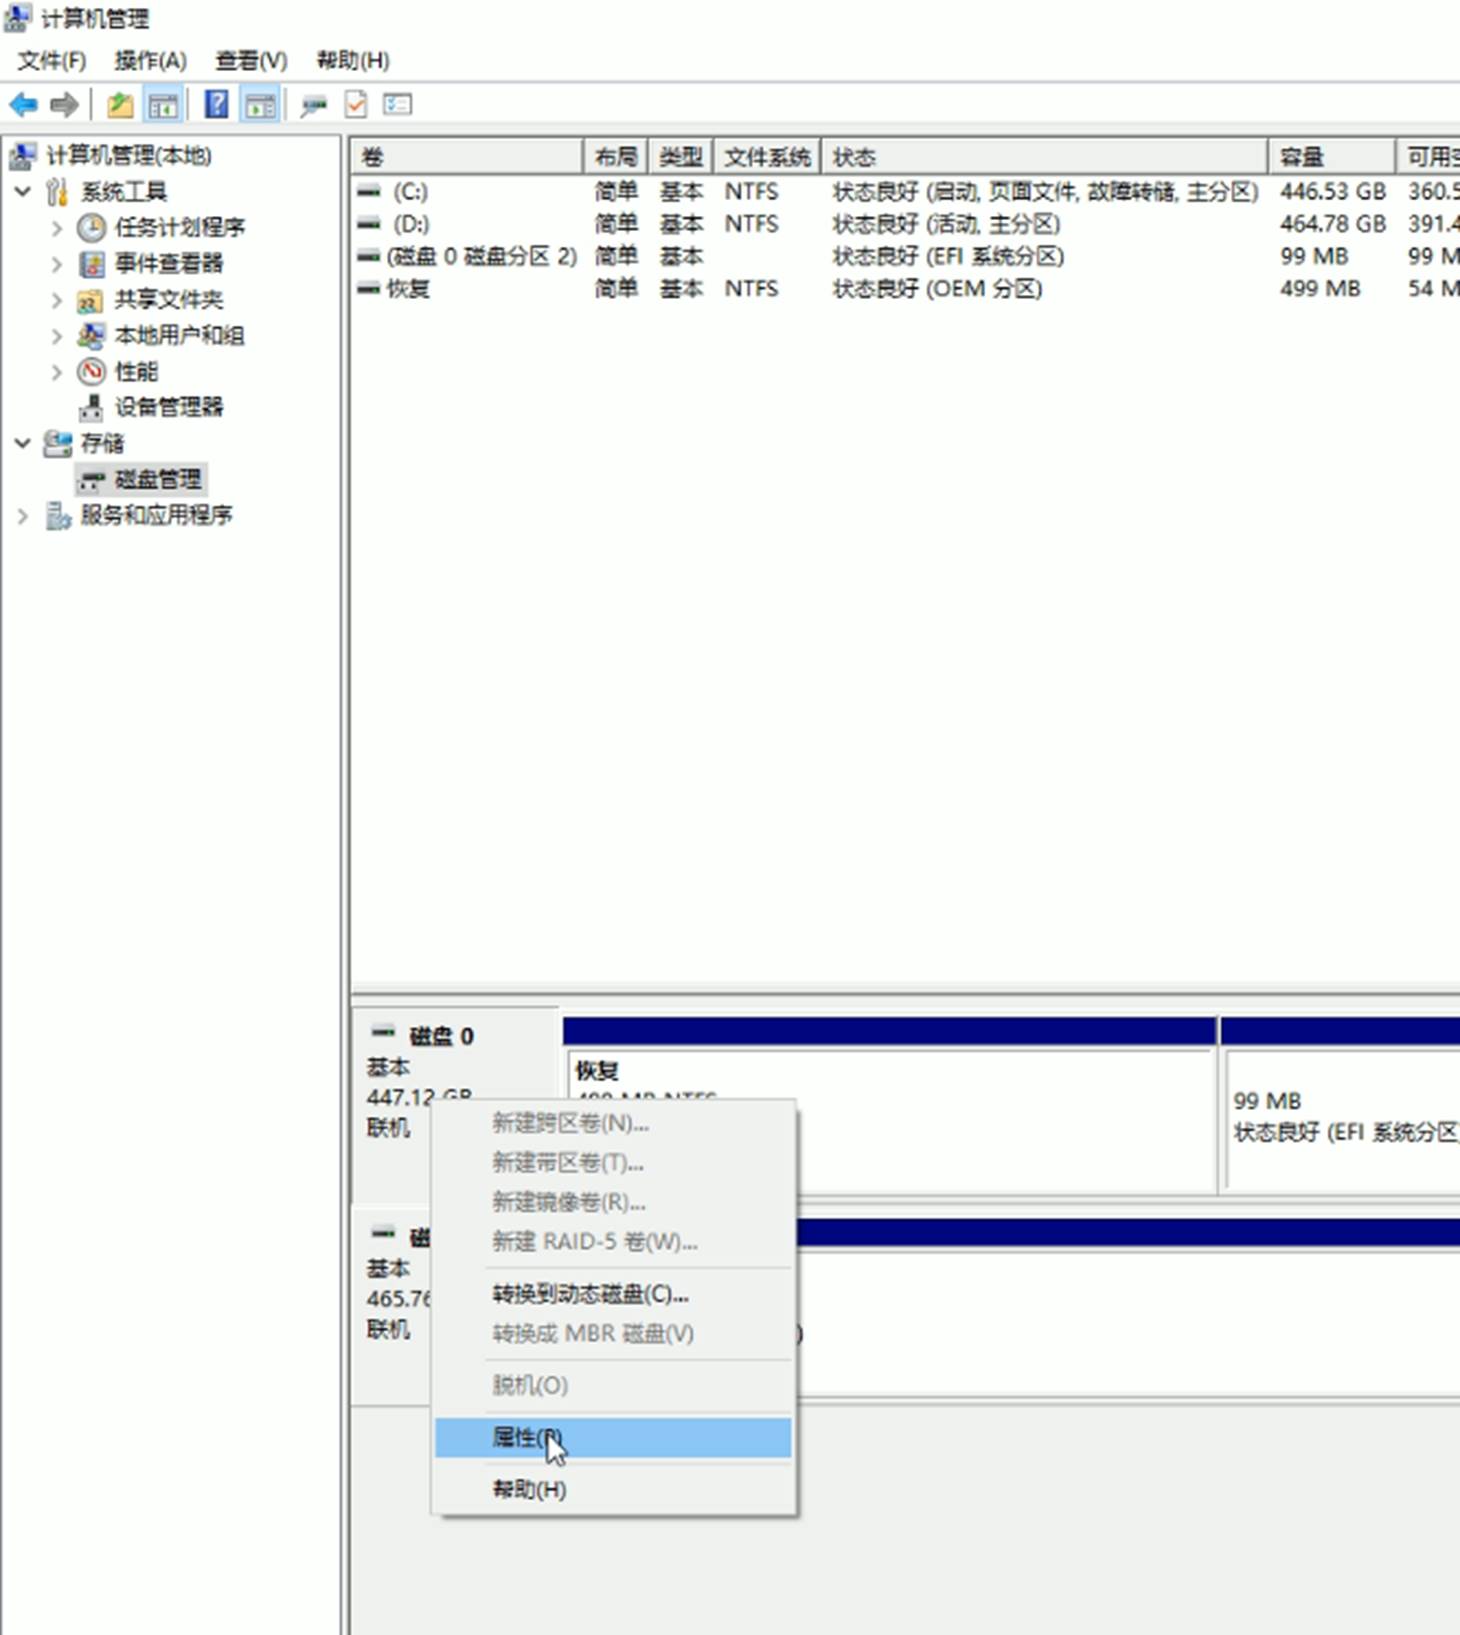Expand the 服务和应用程序 node

(x=22, y=516)
